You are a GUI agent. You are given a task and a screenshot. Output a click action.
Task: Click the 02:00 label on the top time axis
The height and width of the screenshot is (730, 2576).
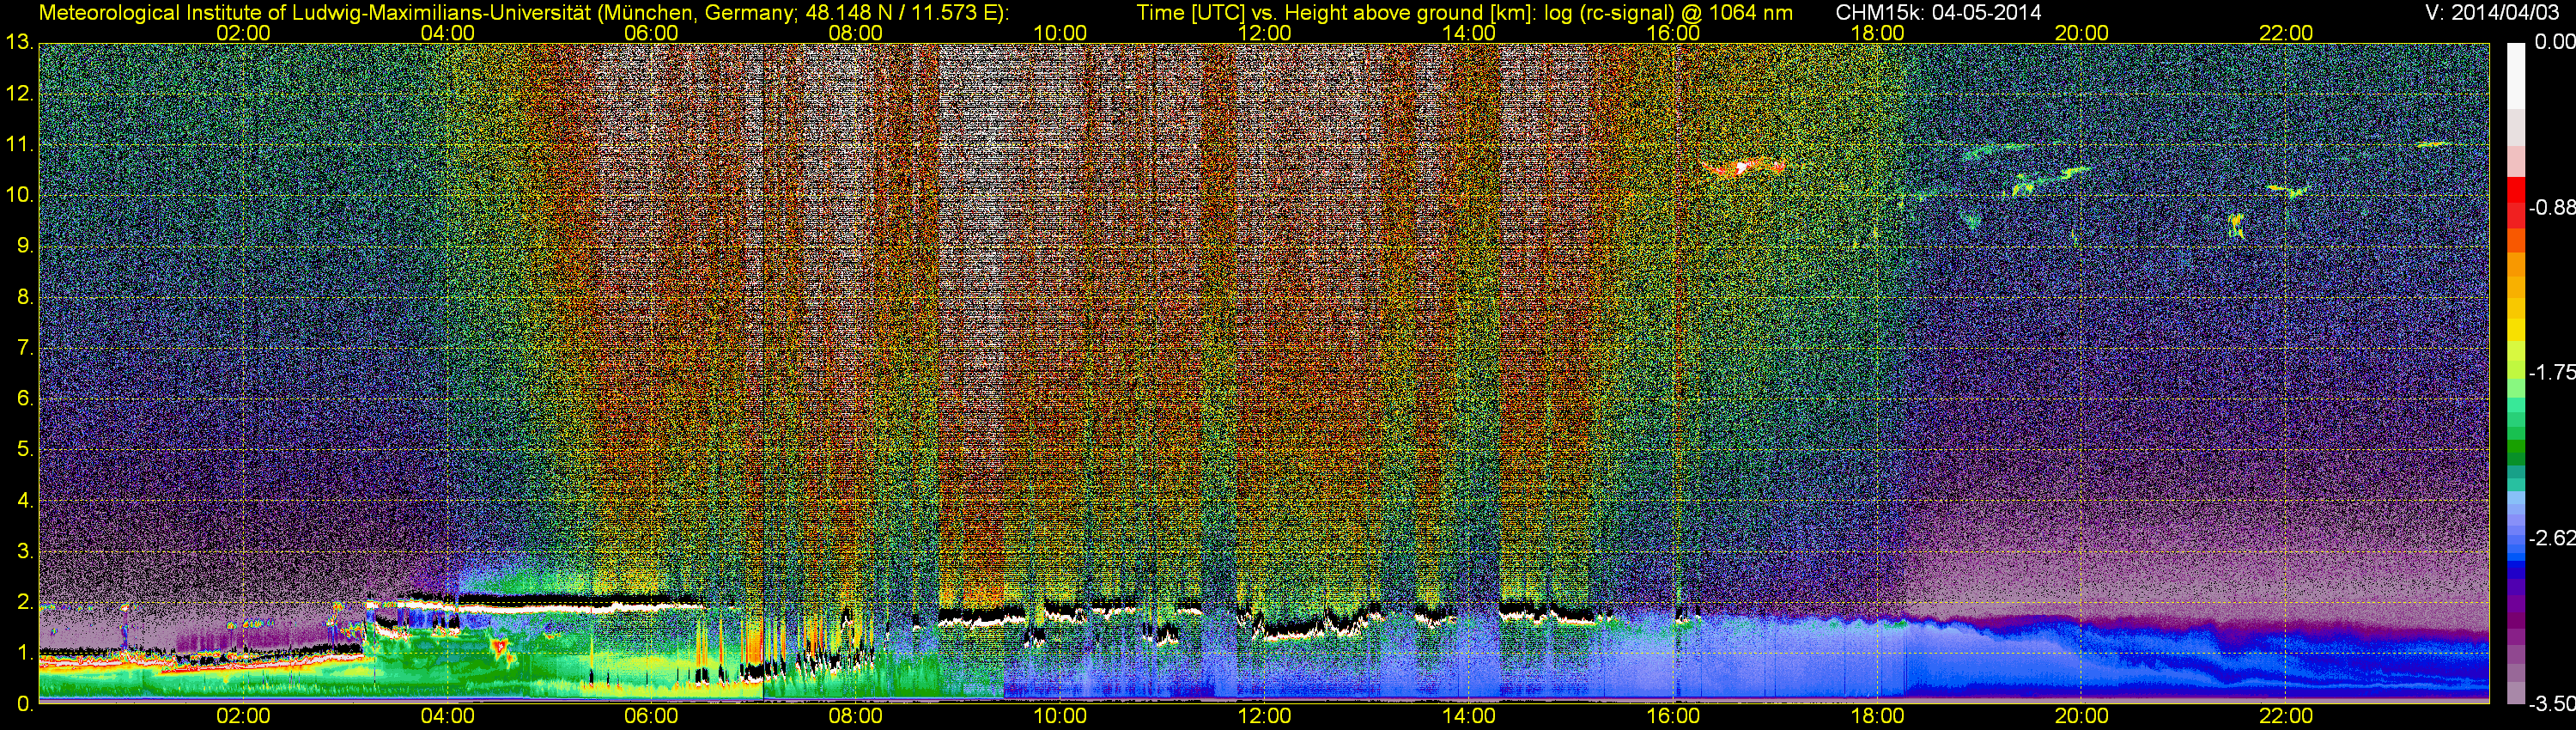[243, 33]
